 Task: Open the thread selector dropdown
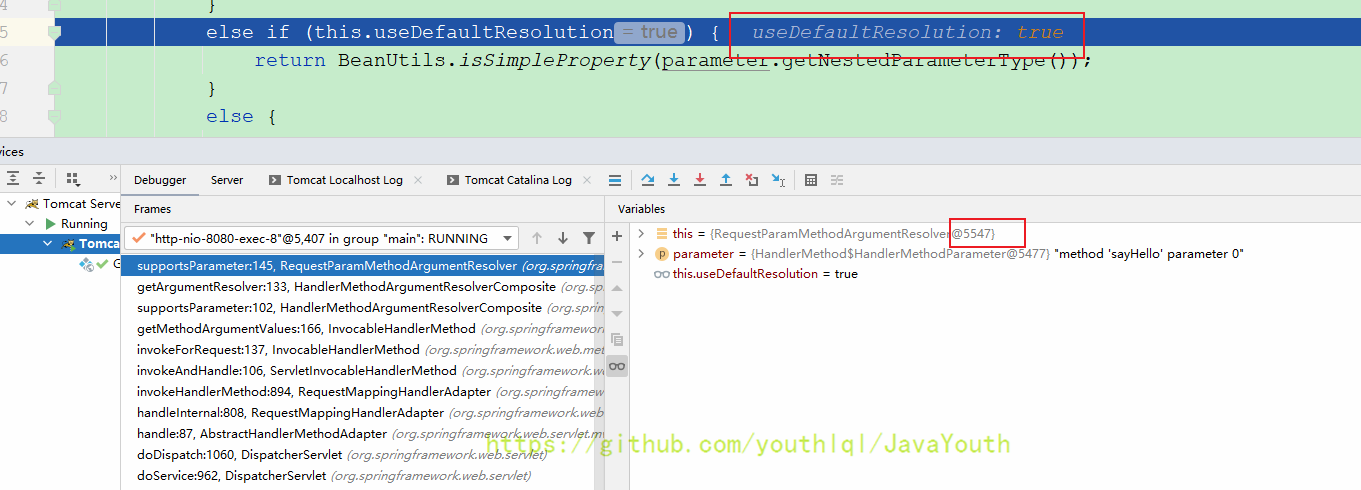click(x=508, y=239)
